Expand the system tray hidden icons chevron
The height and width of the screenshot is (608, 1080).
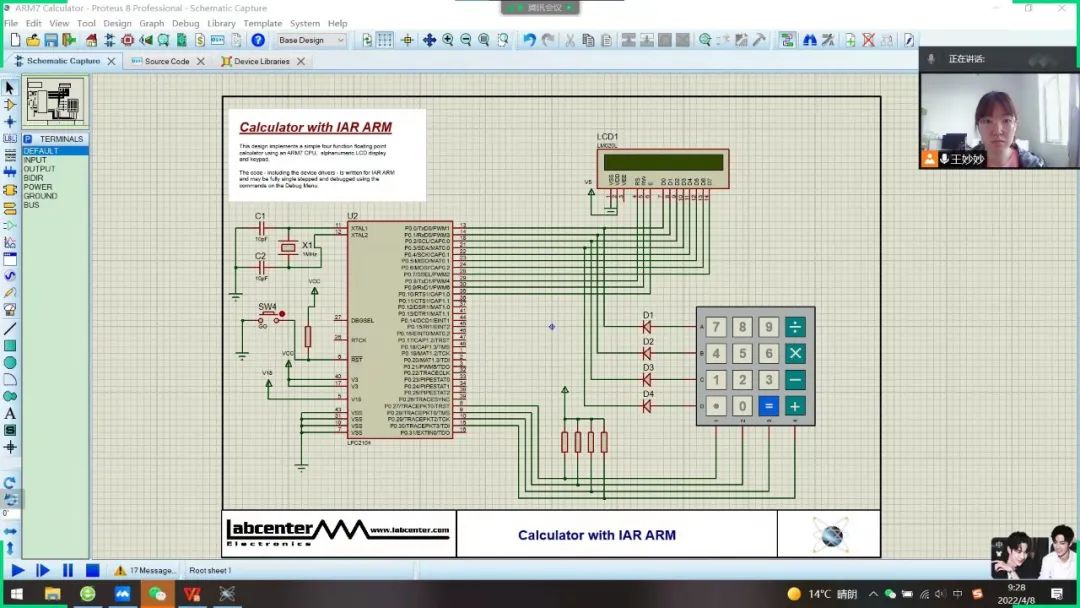873,594
